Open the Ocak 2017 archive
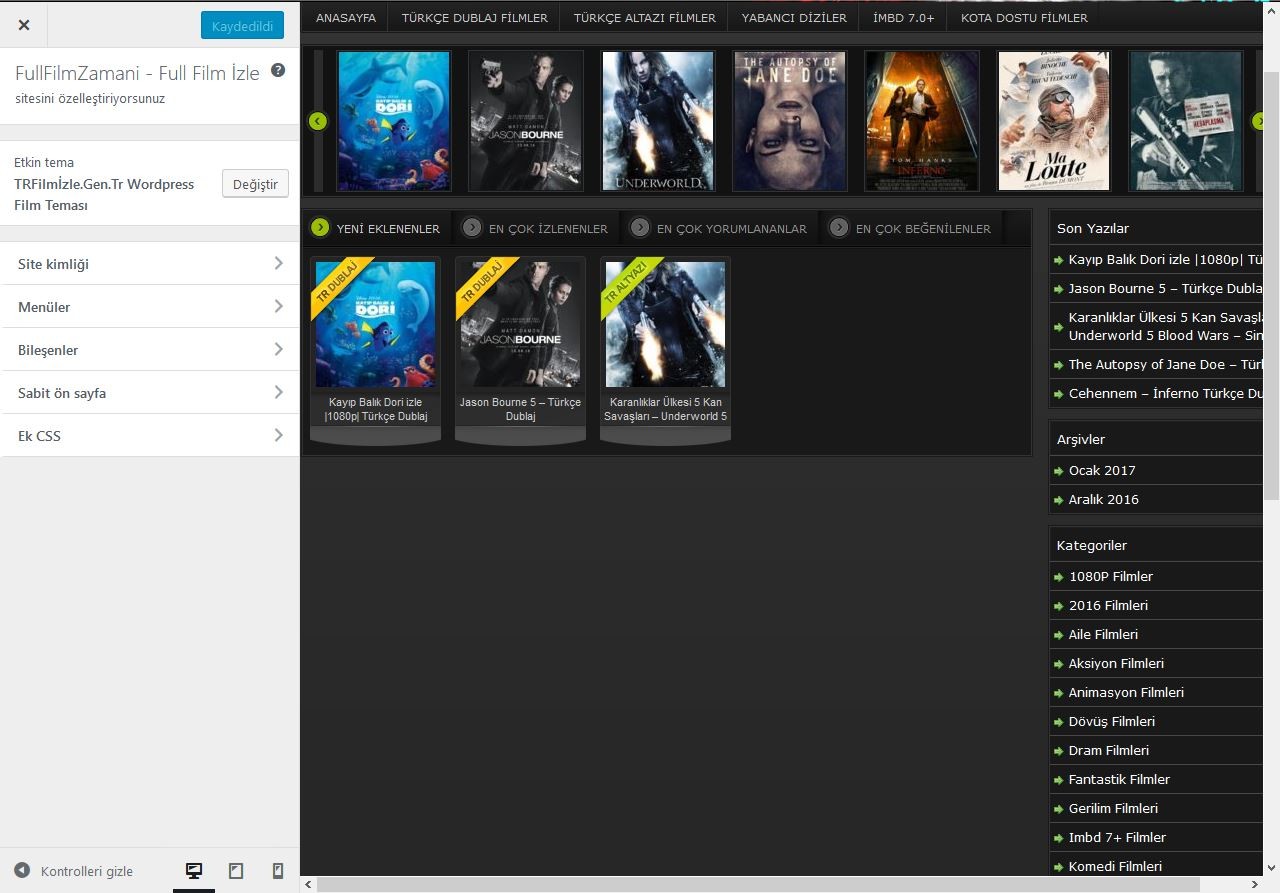The width and height of the screenshot is (1280, 893). (x=1102, y=470)
